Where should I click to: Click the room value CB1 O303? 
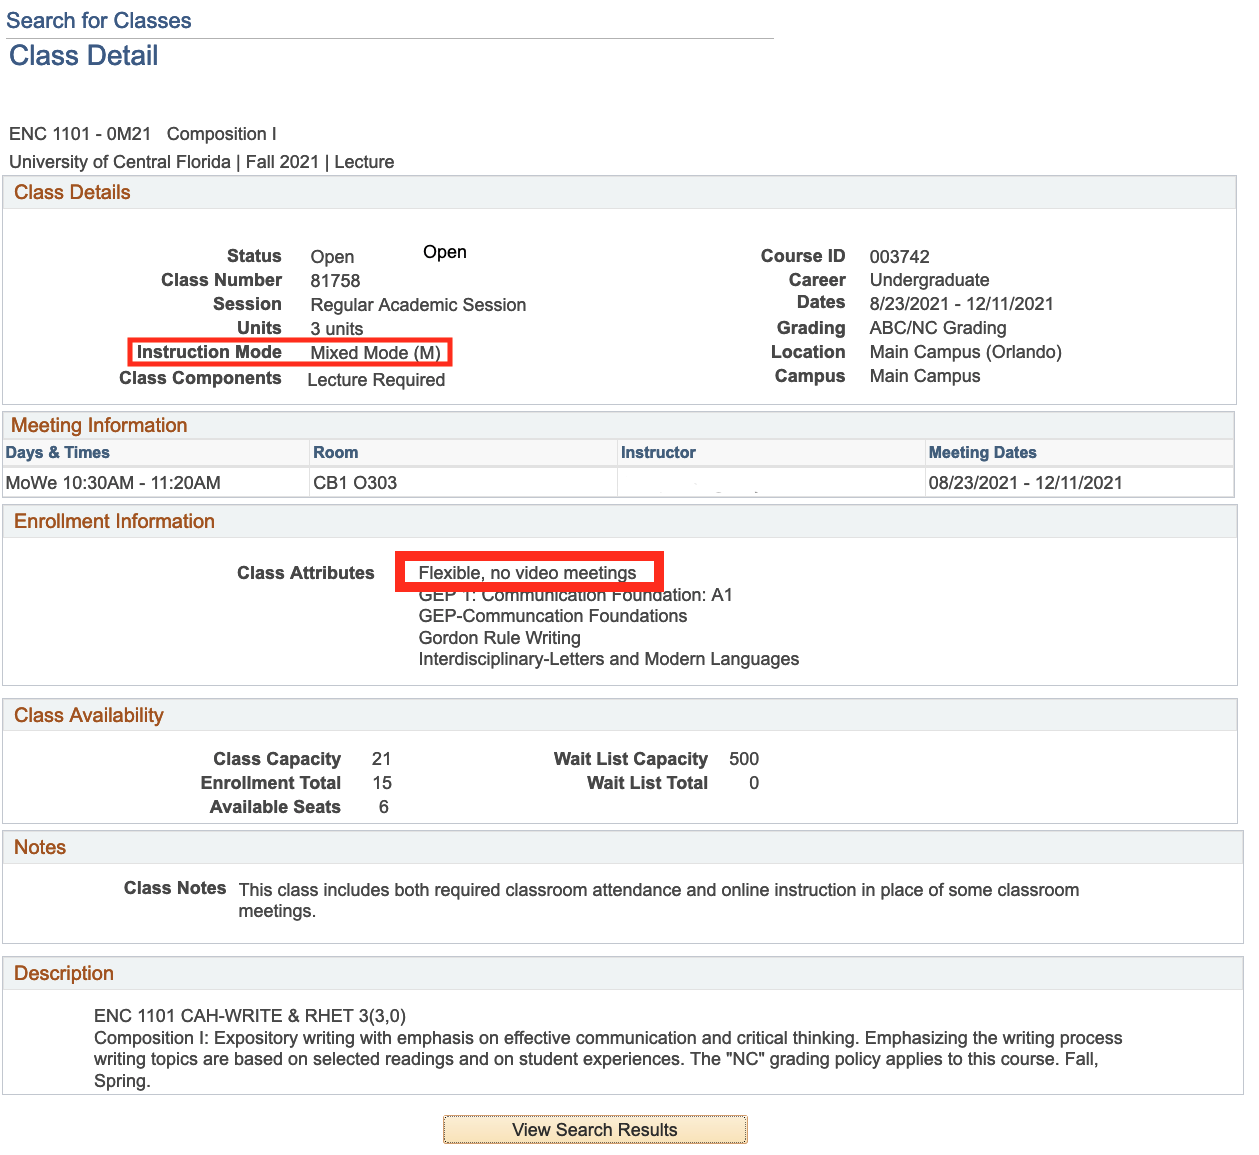(355, 483)
